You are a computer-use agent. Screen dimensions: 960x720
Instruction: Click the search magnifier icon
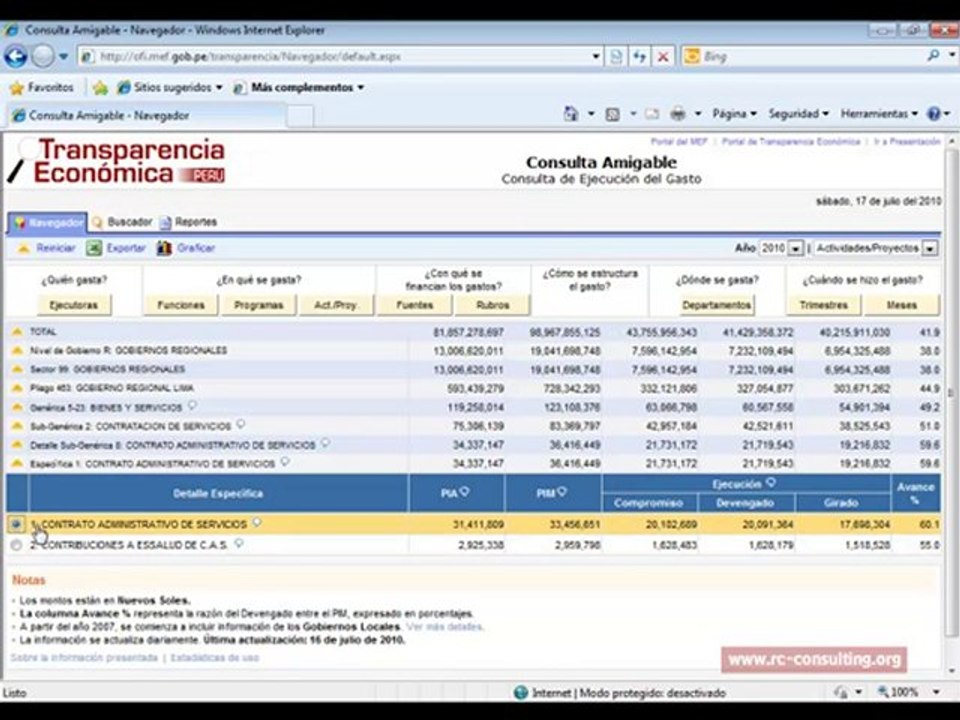point(934,56)
